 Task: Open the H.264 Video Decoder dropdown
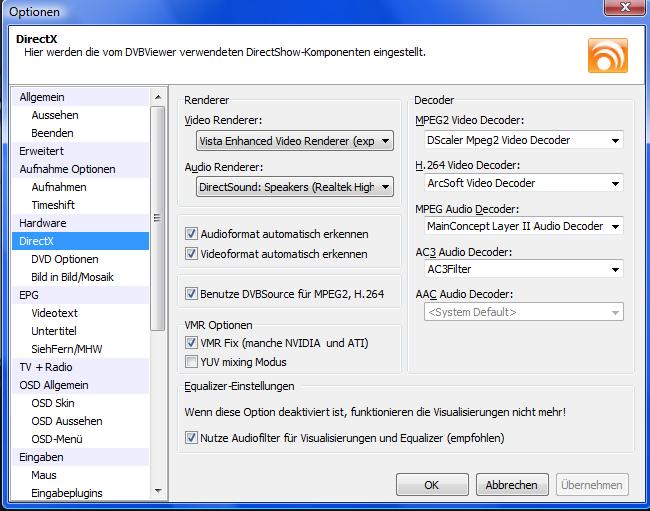524,183
